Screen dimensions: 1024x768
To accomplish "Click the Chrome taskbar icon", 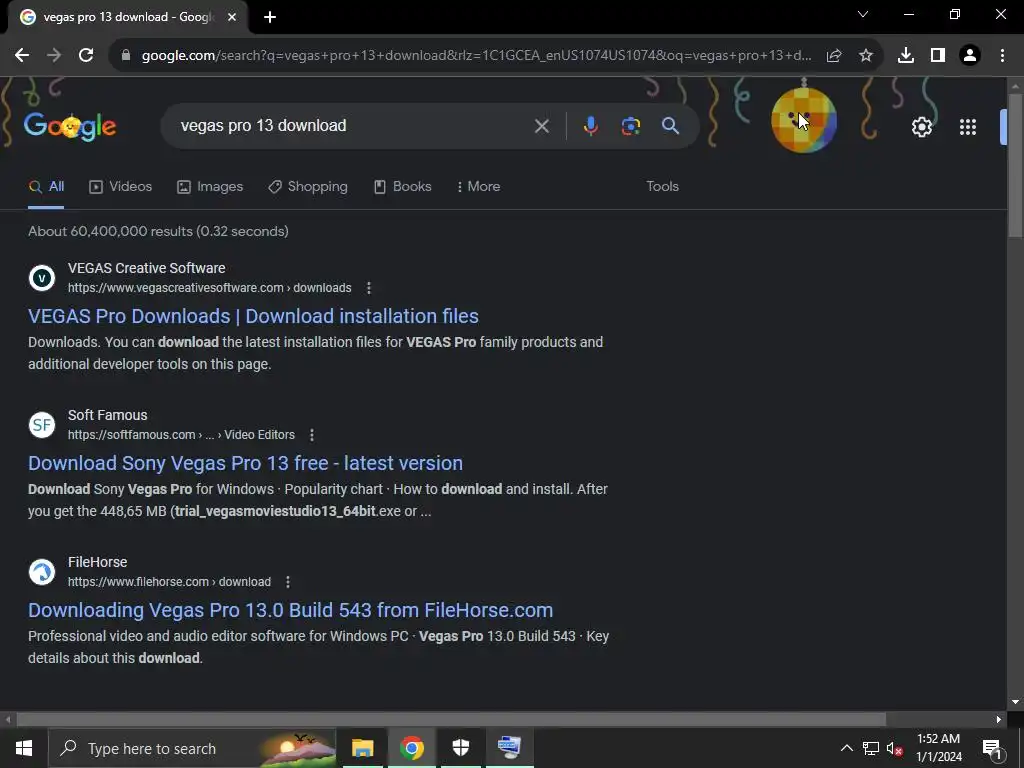I will pos(411,748).
